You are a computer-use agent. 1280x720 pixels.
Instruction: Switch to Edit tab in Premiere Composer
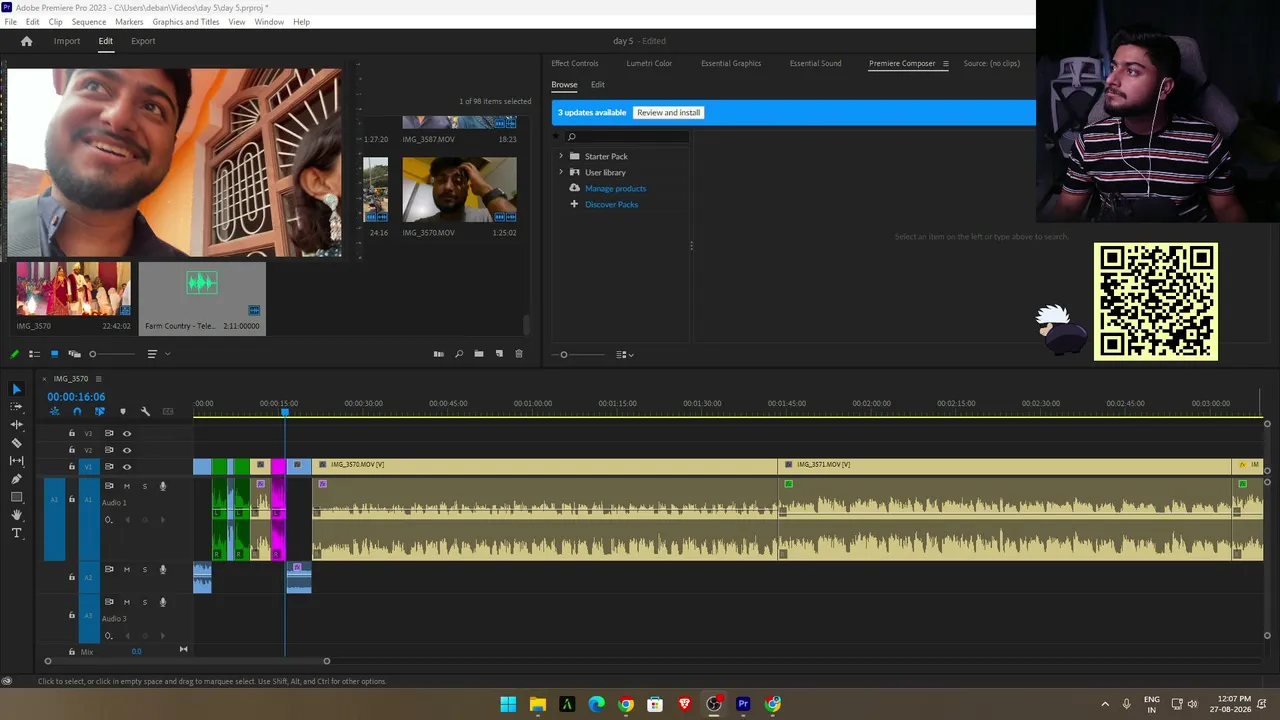598,85
